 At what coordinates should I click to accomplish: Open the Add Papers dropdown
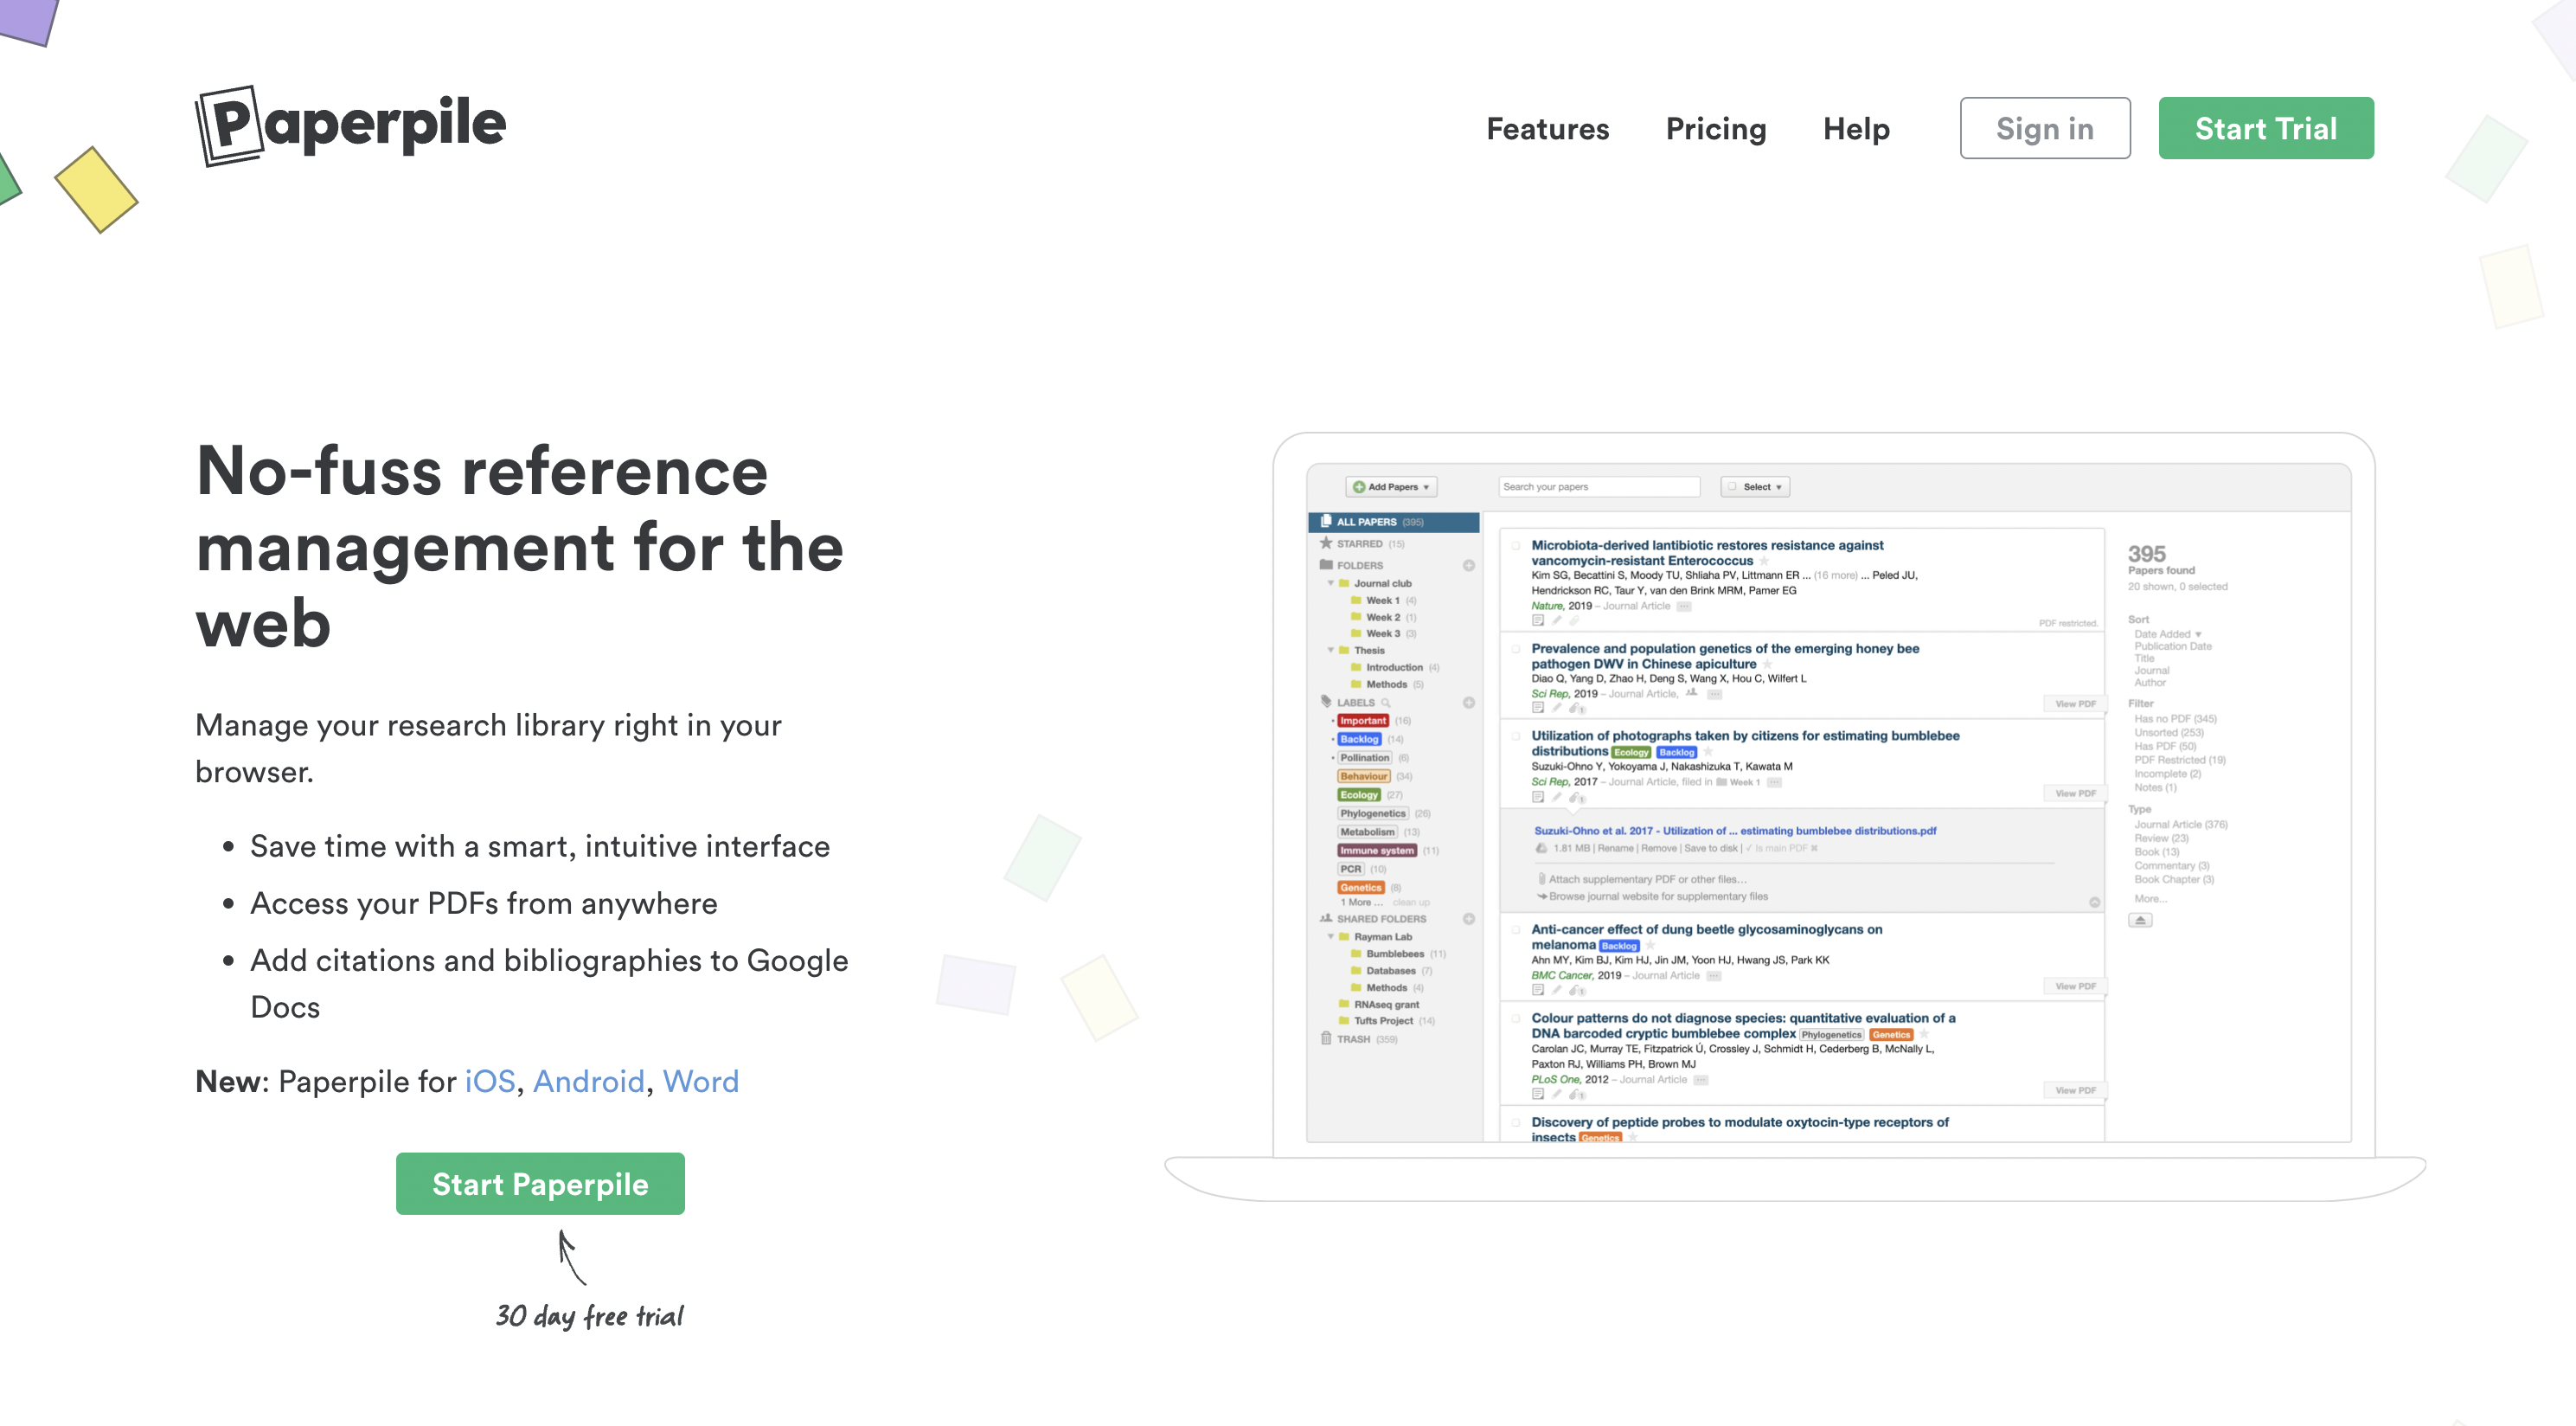click(1391, 487)
